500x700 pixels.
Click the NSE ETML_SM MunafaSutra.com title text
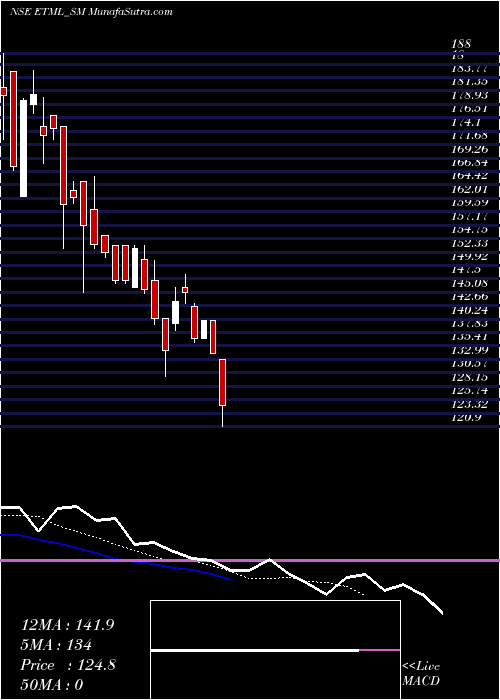click(91, 12)
